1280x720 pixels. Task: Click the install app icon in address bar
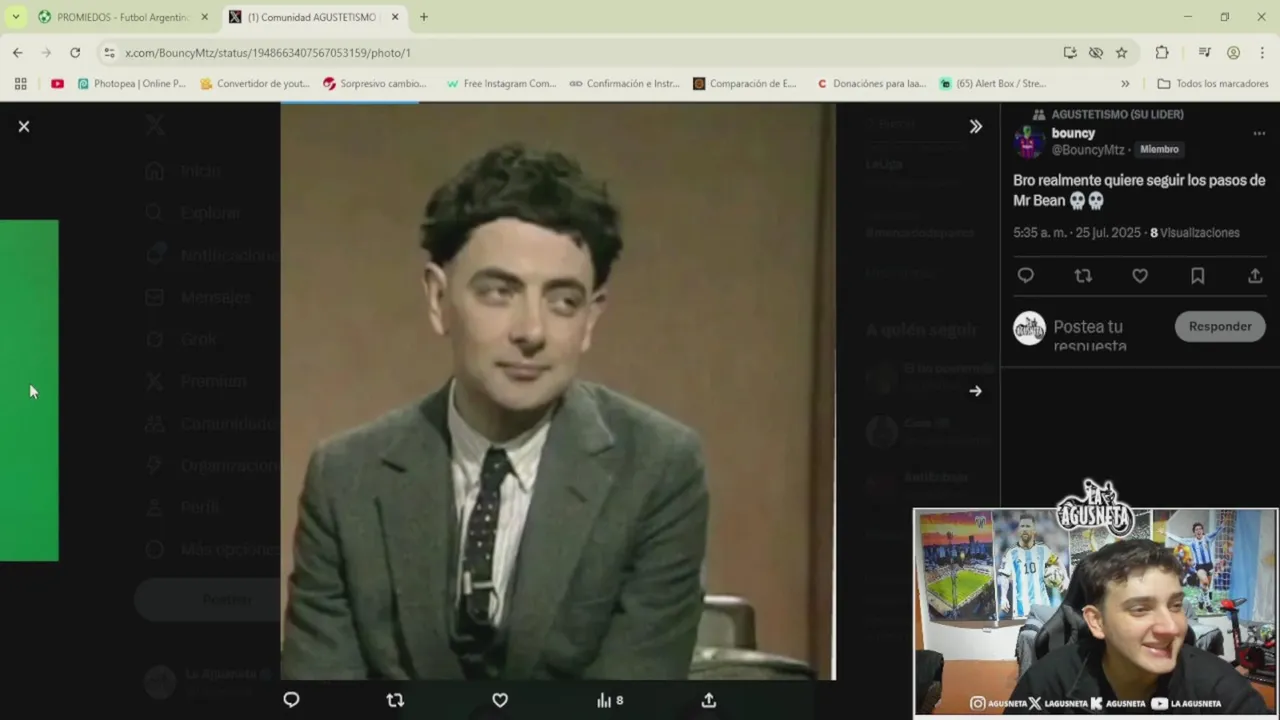(x=1070, y=53)
